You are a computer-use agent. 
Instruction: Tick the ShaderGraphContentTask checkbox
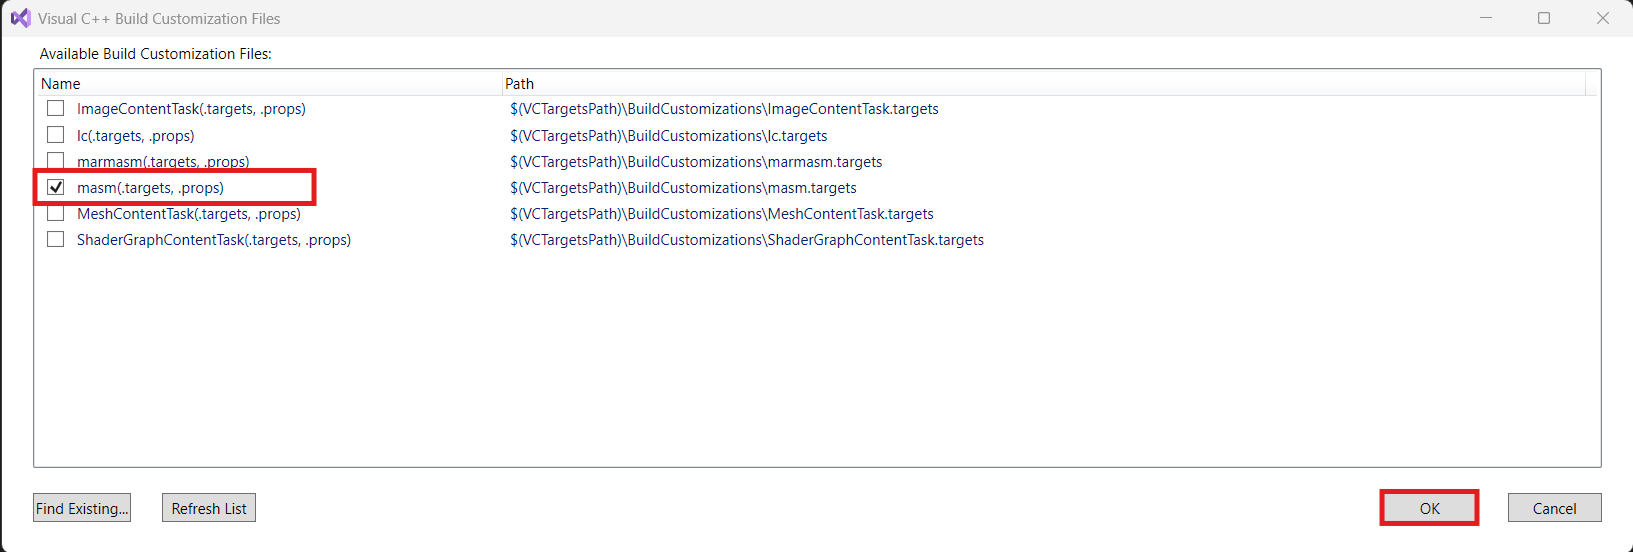tap(56, 239)
